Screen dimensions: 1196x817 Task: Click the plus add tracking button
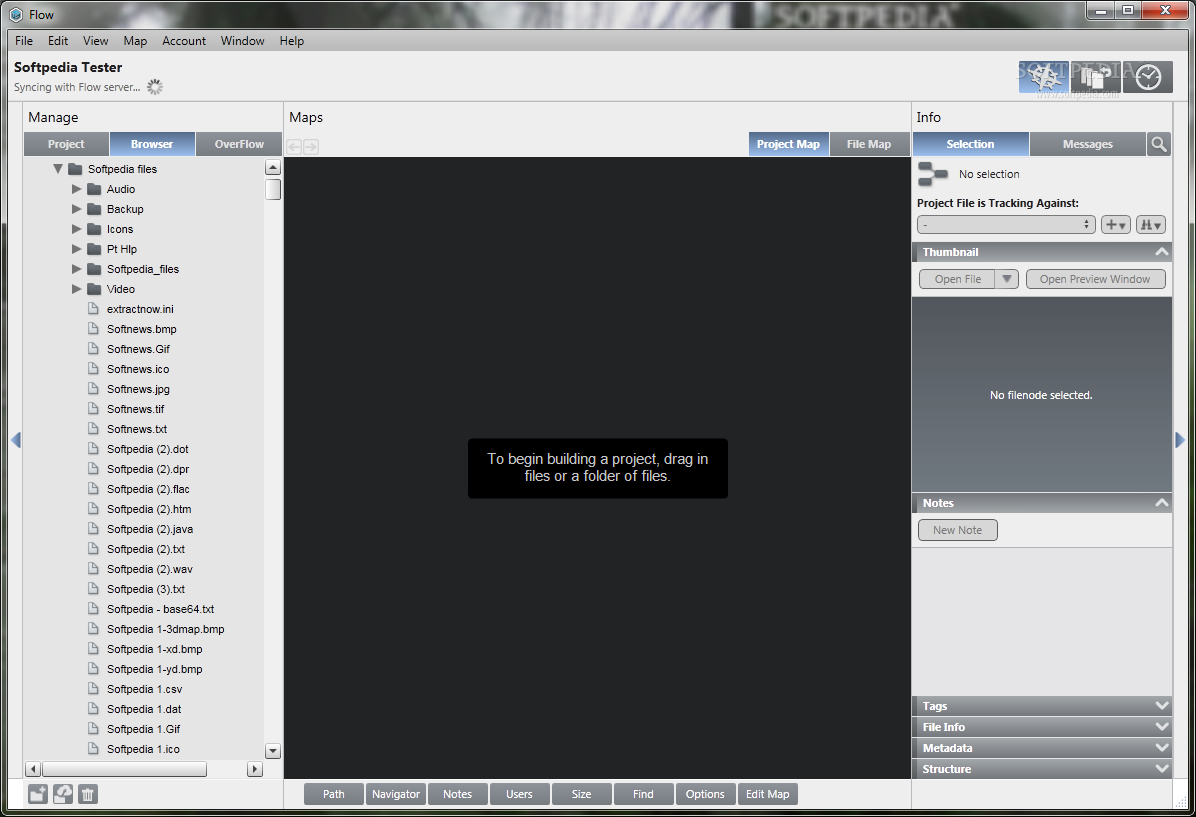coord(1116,225)
